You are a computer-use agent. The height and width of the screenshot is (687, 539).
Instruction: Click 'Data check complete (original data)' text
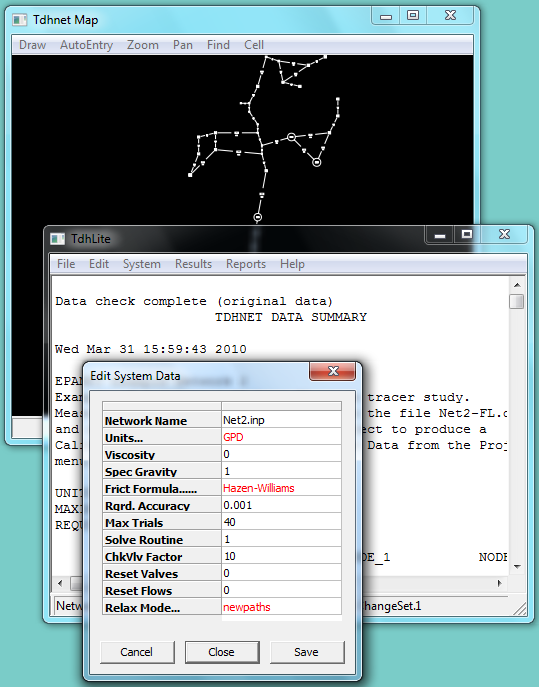click(x=194, y=301)
